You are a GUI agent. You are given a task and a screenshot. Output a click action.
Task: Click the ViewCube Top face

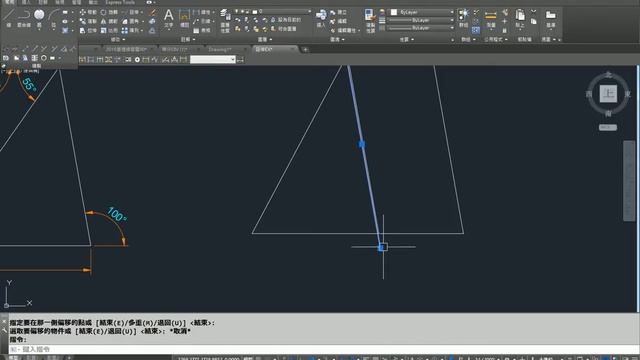(x=608, y=93)
